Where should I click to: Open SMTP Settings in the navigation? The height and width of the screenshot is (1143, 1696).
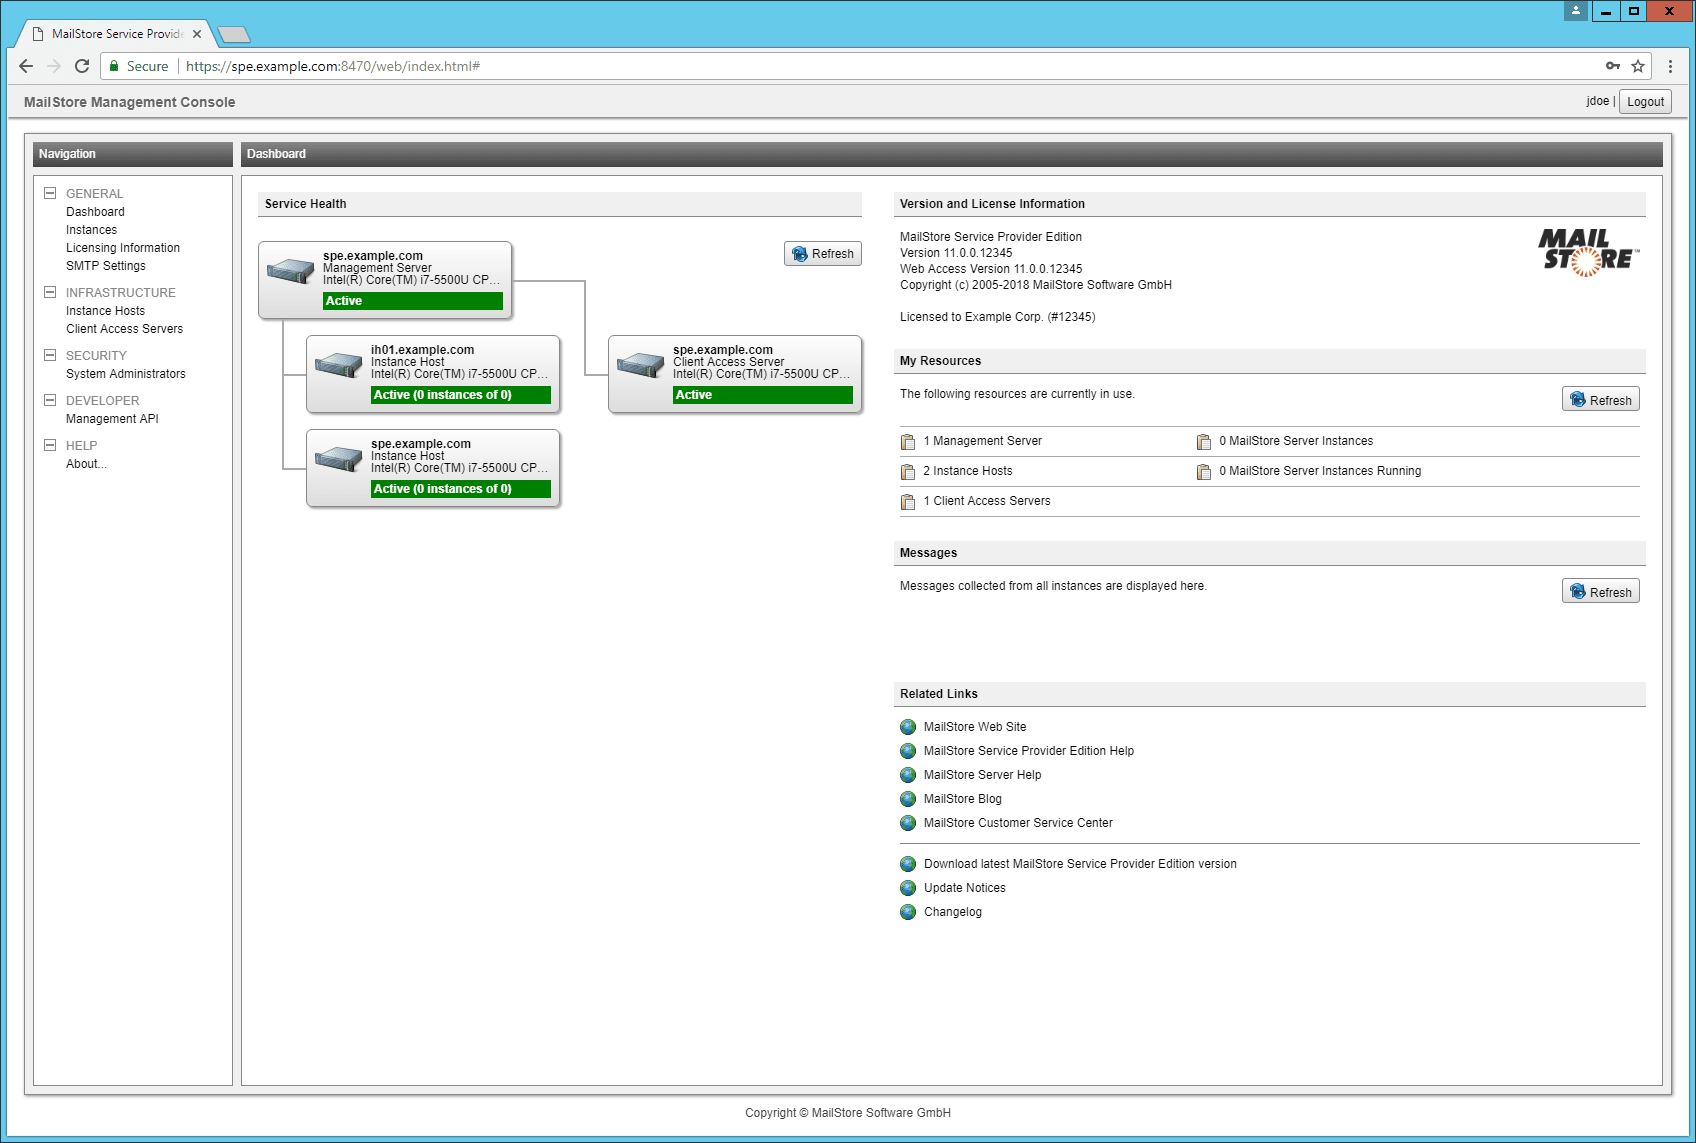tap(106, 266)
